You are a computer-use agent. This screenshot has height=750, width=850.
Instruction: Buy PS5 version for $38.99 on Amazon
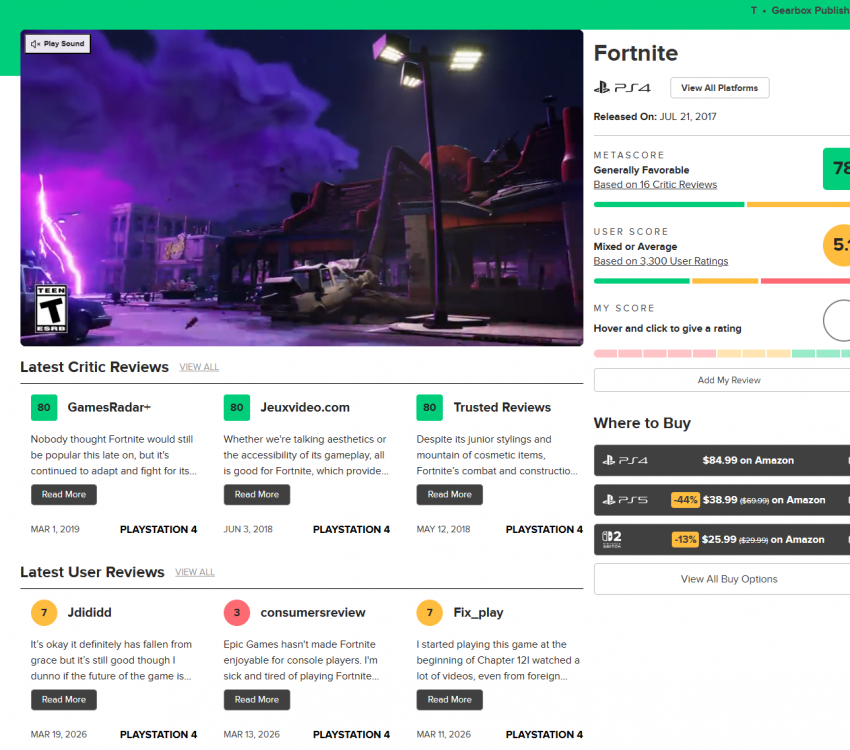click(x=722, y=500)
